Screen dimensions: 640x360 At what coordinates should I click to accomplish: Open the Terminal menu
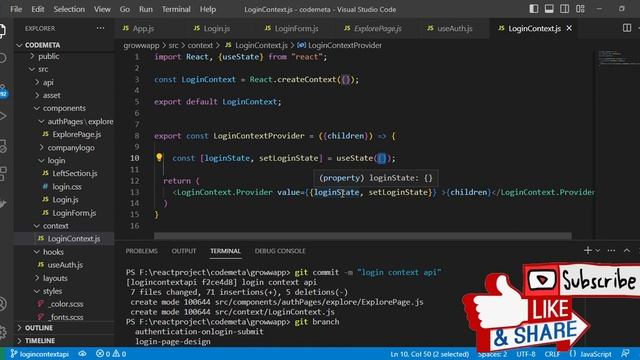[x=176, y=9]
